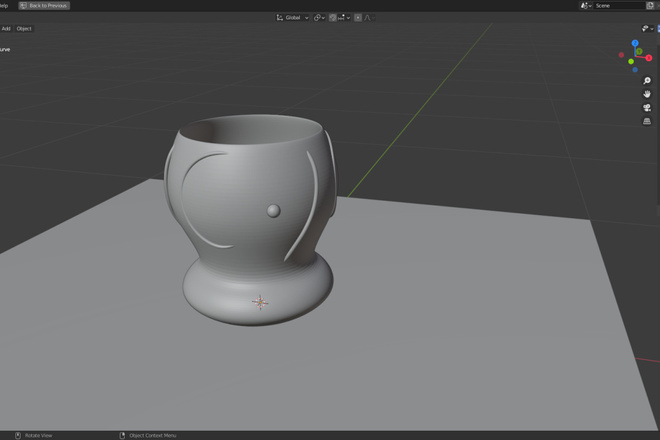Open the scene browse dropdown icon
The image size is (660, 440).
point(585,5)
